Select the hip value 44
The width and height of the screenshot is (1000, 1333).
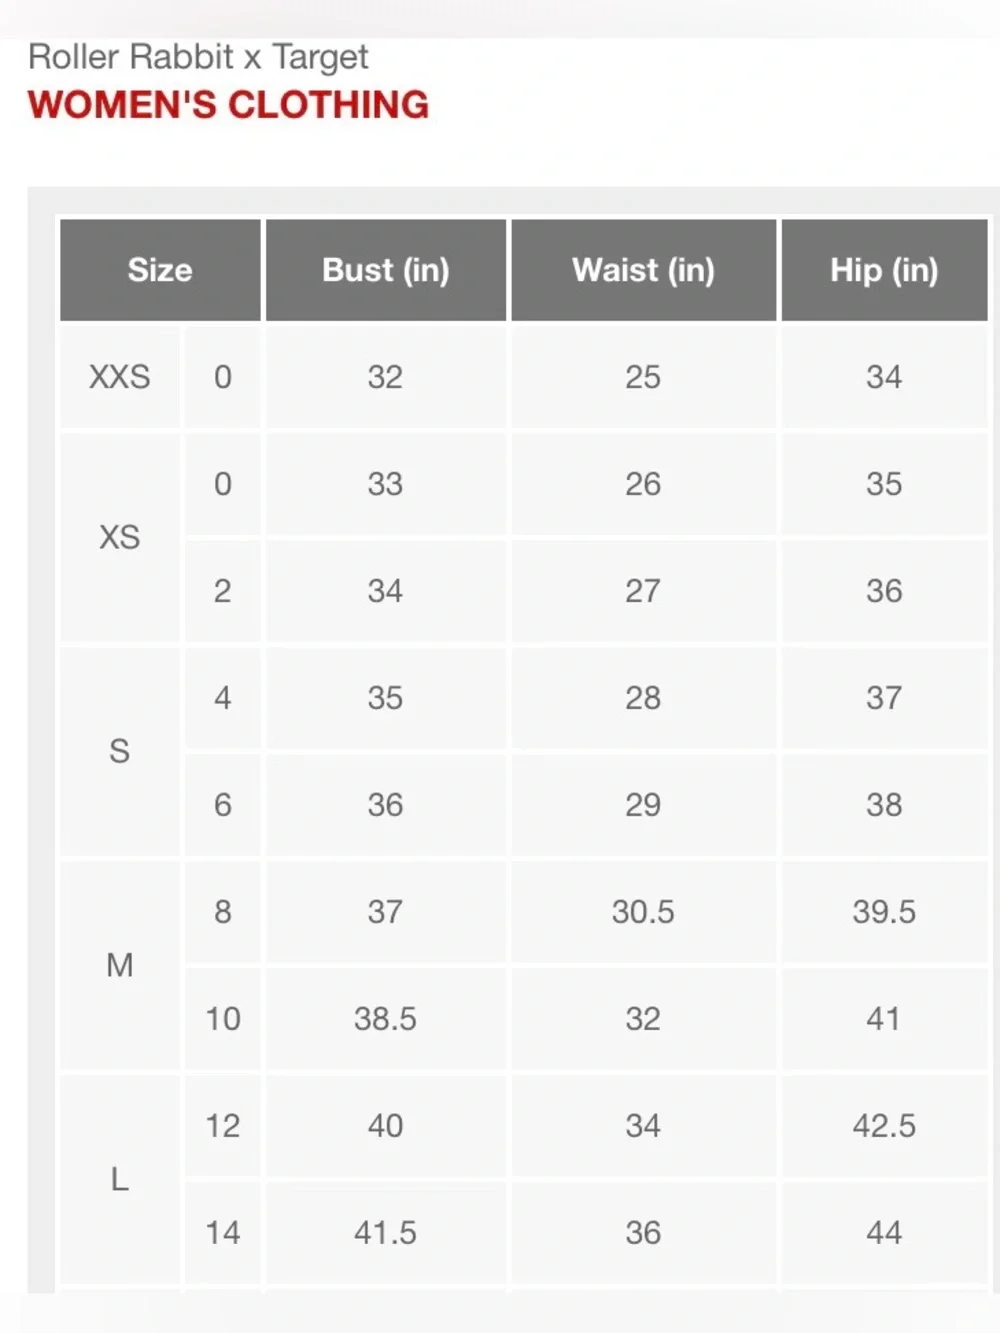tap(884, 1233)
